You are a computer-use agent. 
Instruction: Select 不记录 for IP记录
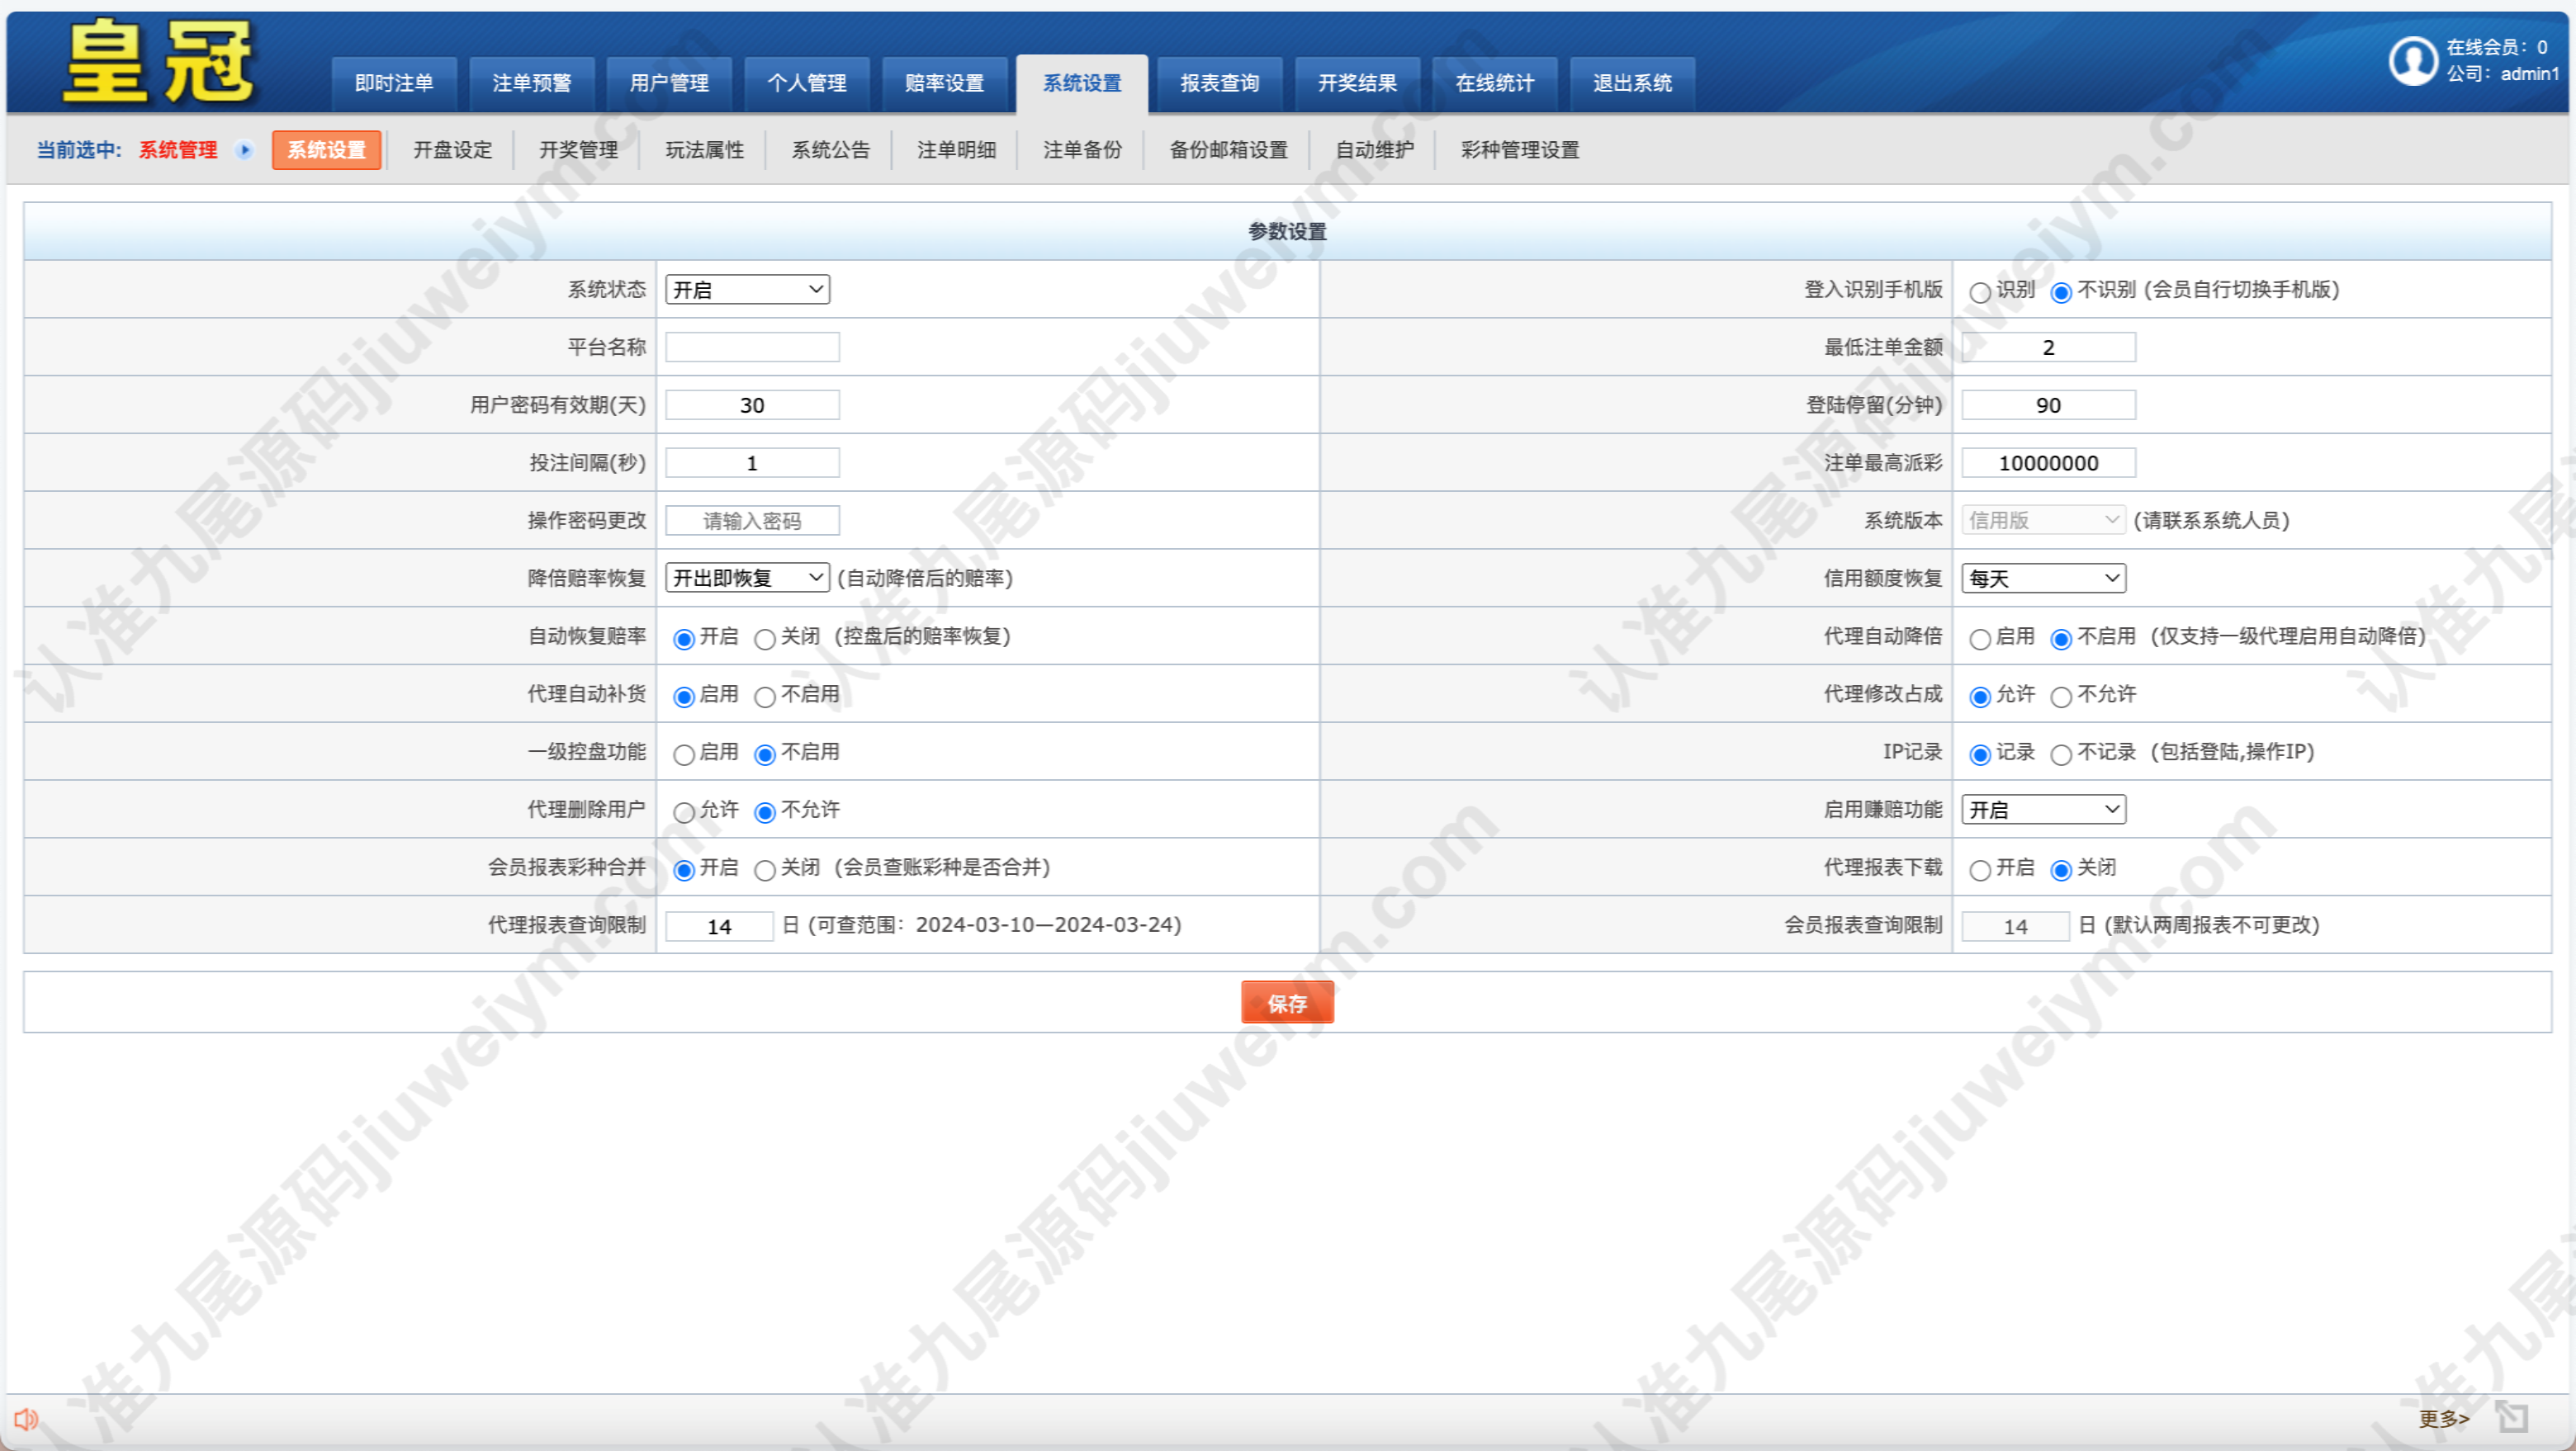tap(2061, 755)
